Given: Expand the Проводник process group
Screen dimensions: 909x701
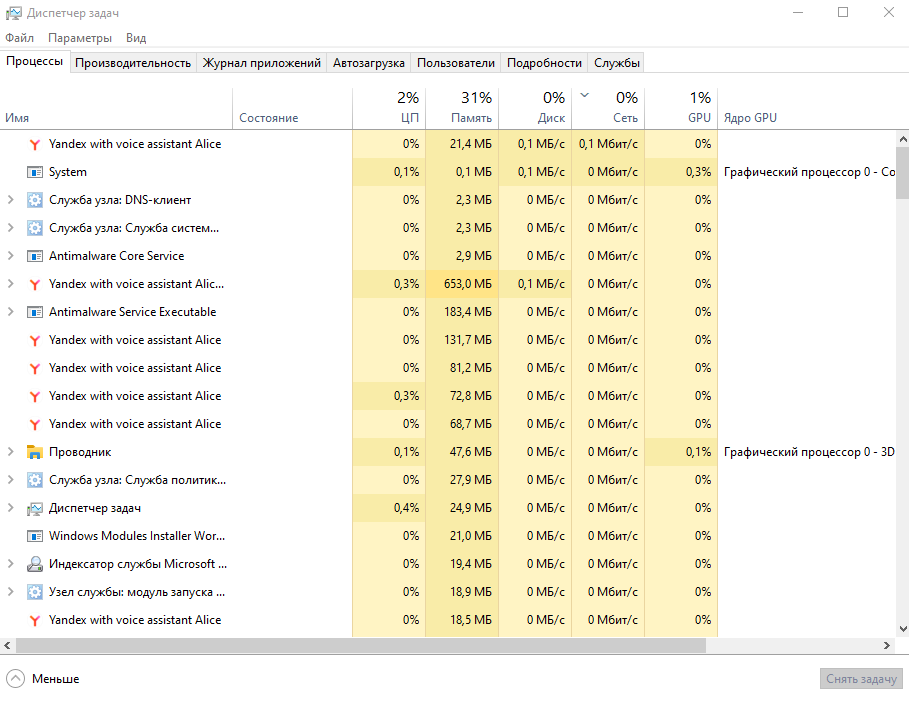Looking at the screenshot, I should tap(10, 452).
